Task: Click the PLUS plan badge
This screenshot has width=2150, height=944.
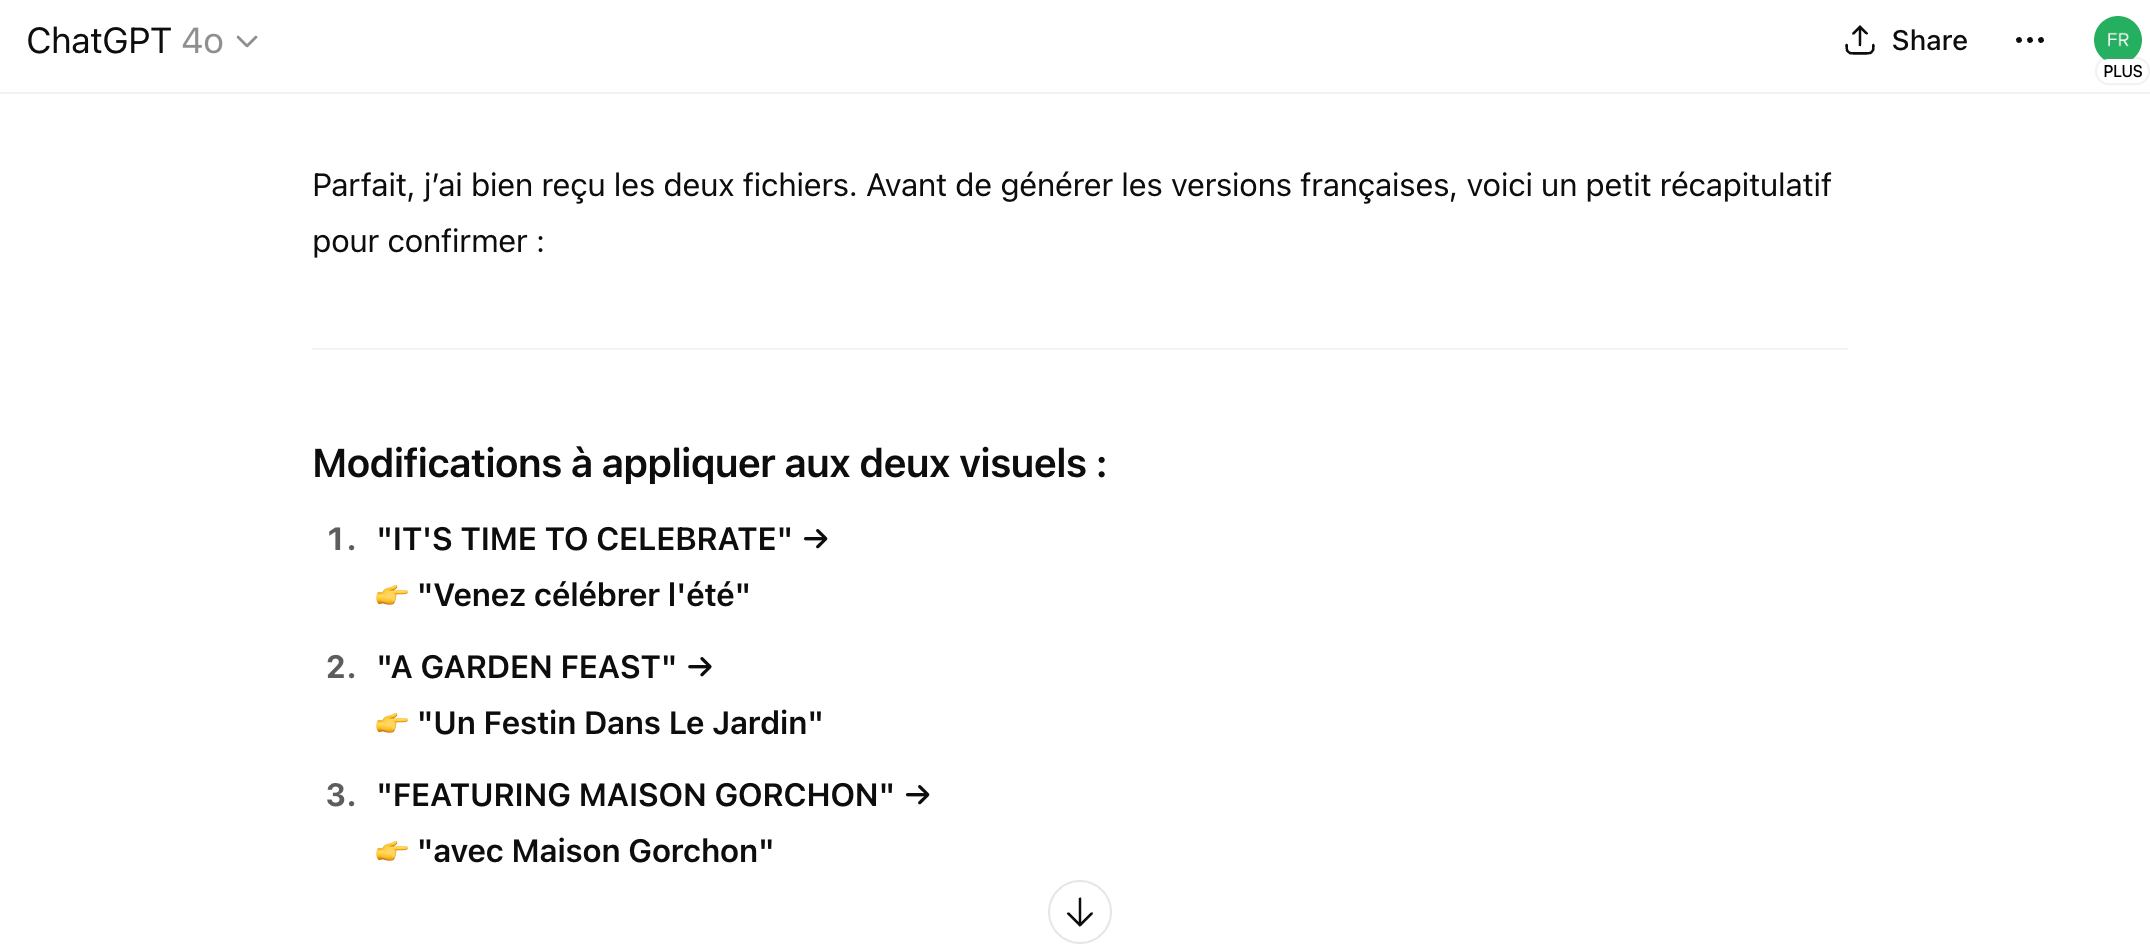Action: click(x=2122, y=72)
